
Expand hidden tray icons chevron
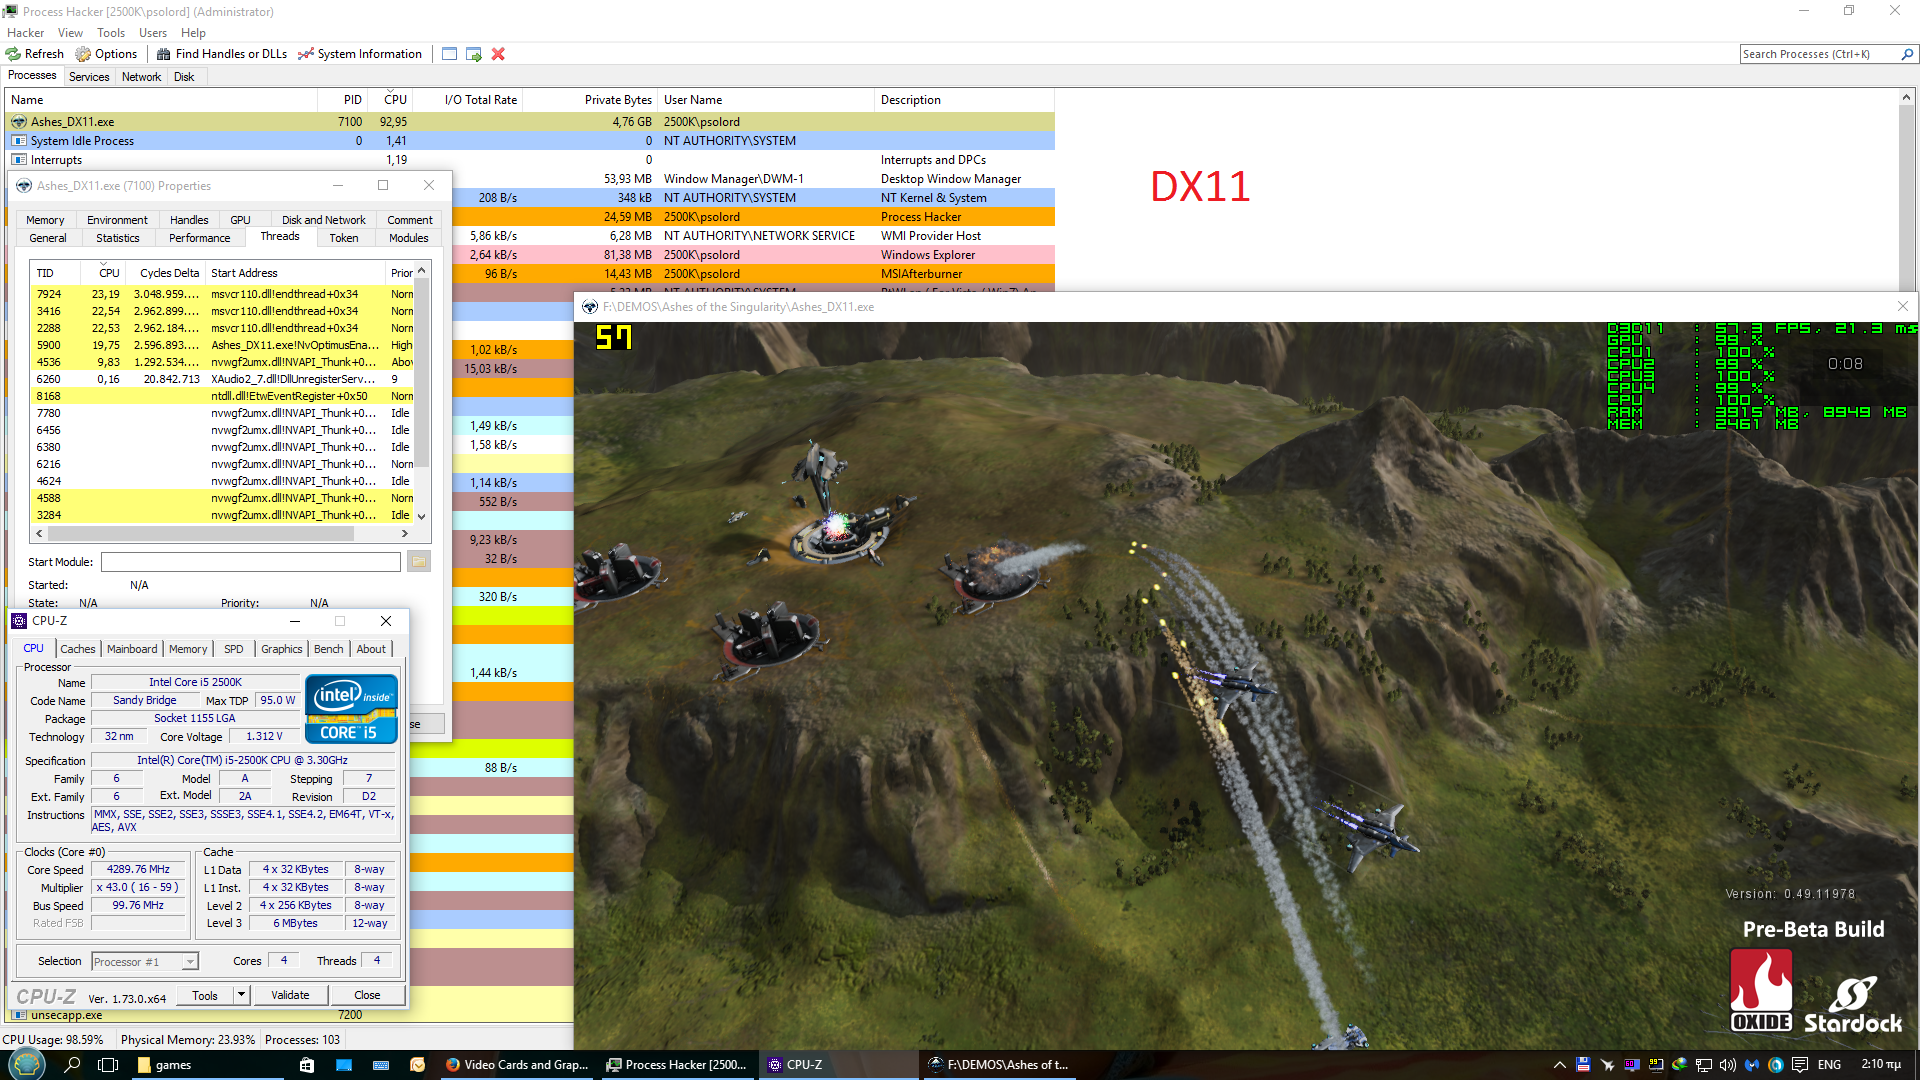pos(1559,1065)
